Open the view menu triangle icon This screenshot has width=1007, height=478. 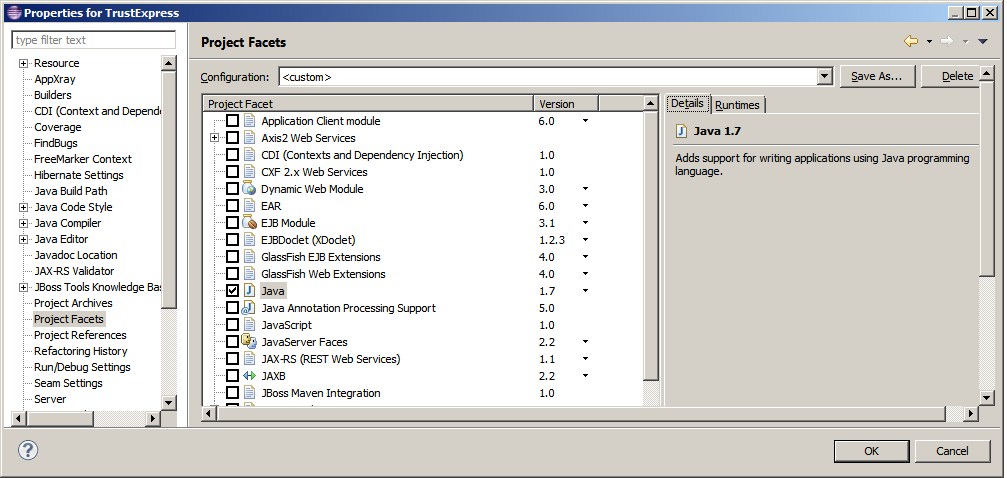pos(982,42)
